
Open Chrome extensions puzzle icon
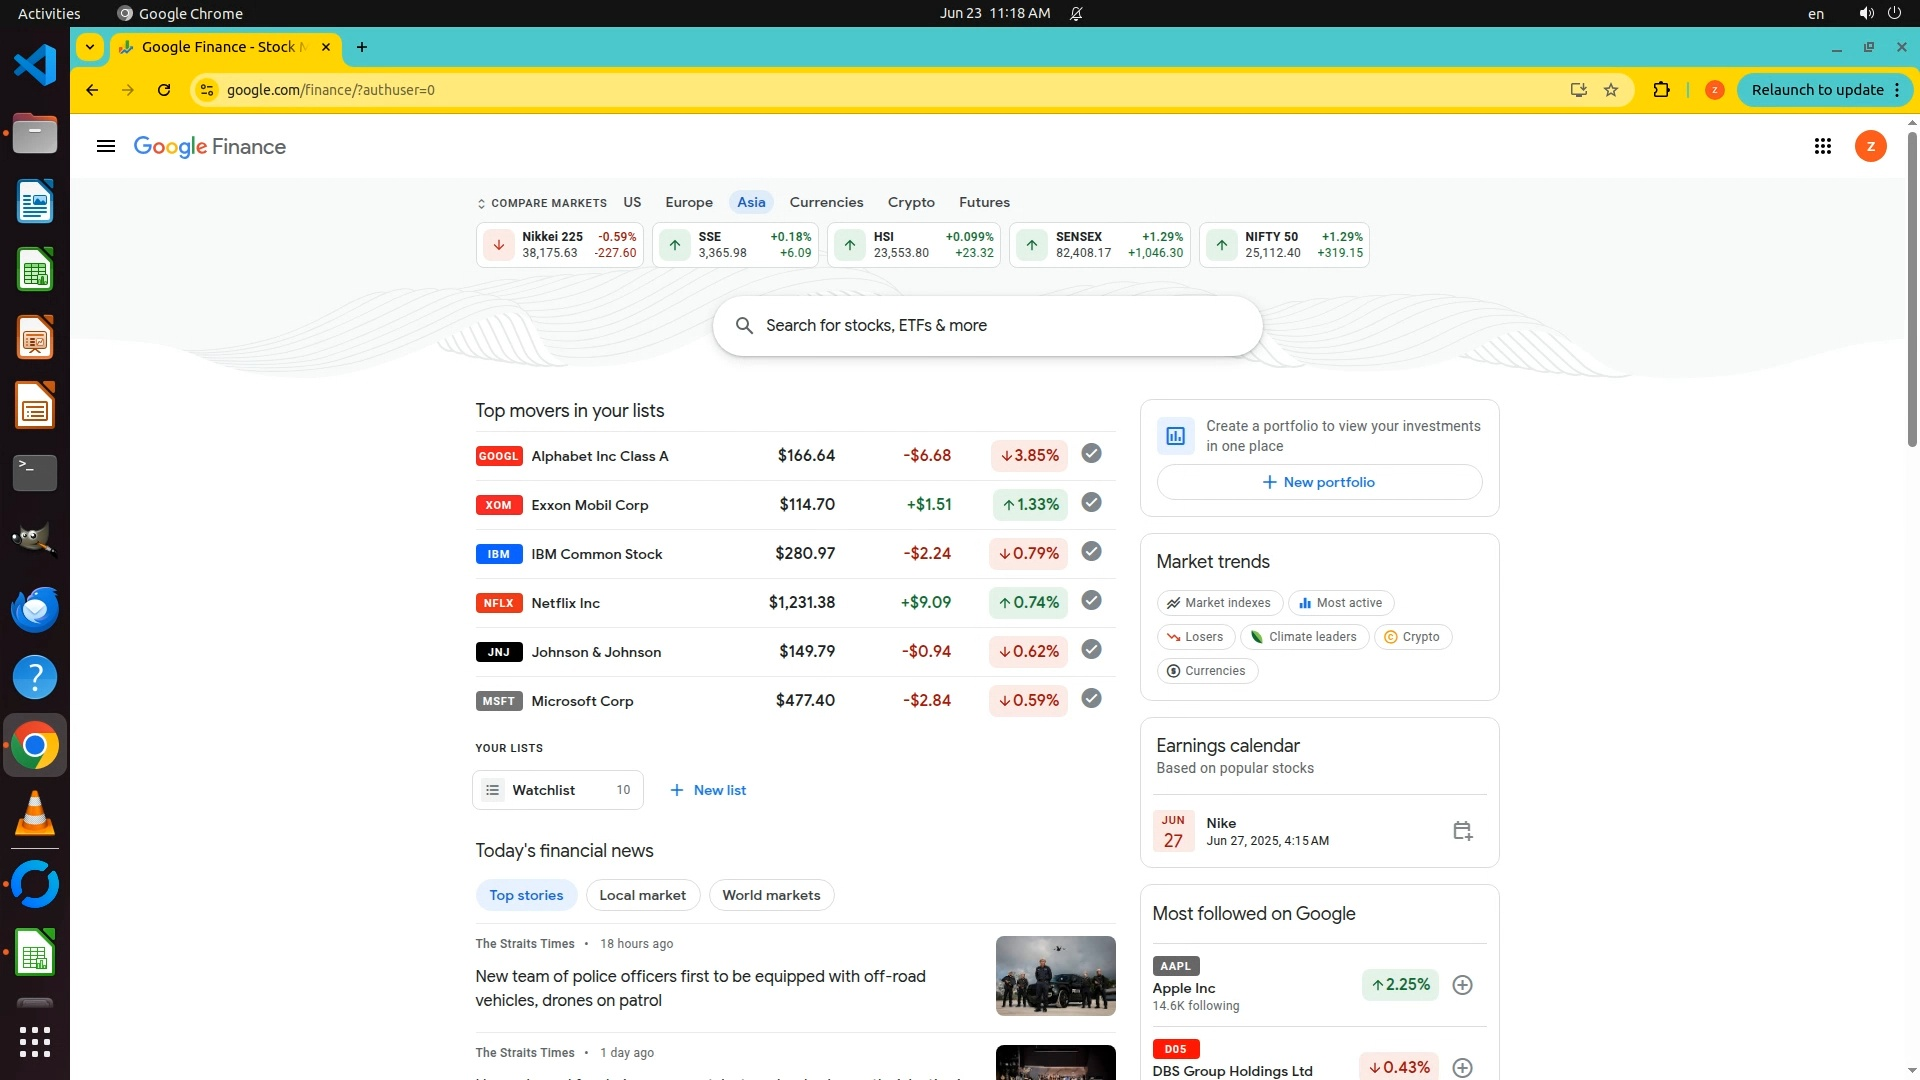[1661, 90]
